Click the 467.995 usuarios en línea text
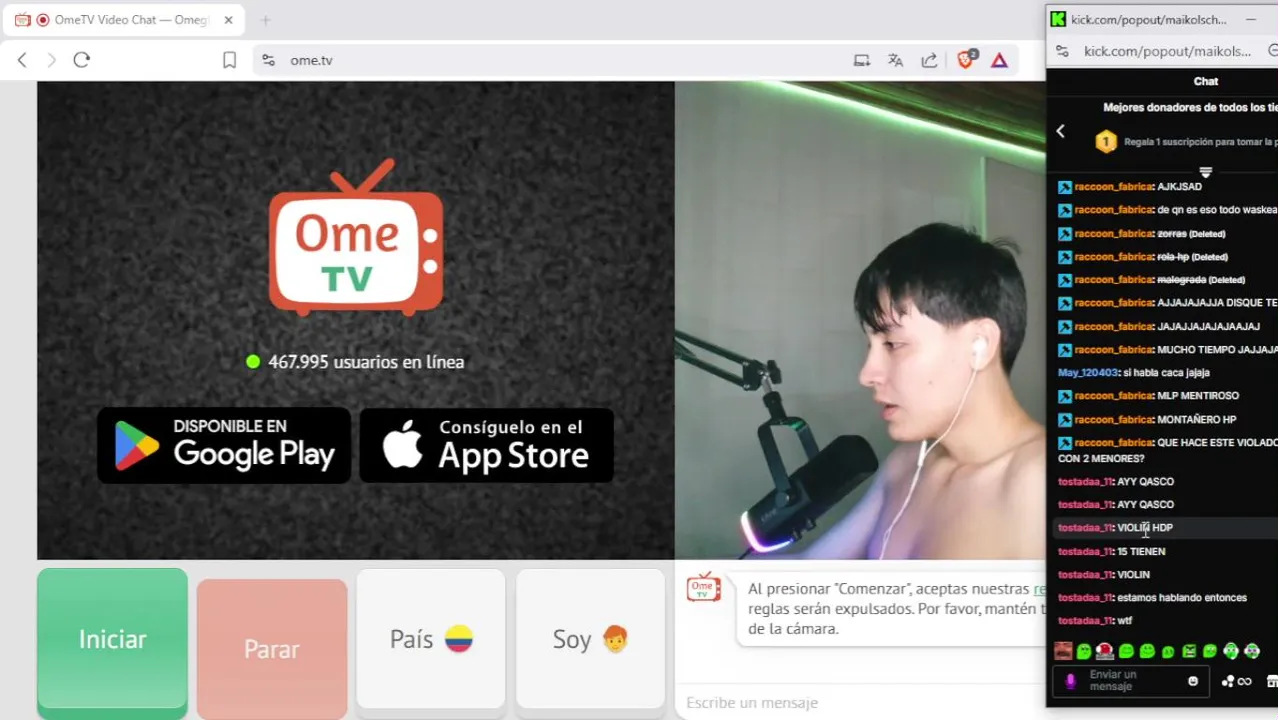This screenshot has width=1278, height=720. pyautogui.click(x=366, y=362)
